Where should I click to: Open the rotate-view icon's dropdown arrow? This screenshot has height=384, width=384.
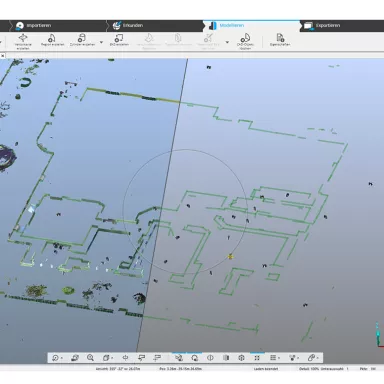(x=62, y=358)
